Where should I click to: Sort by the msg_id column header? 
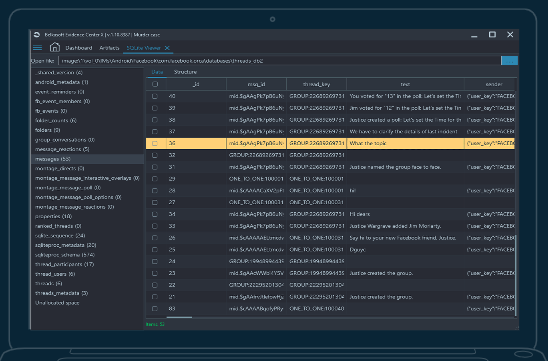[x=256, y=84]
